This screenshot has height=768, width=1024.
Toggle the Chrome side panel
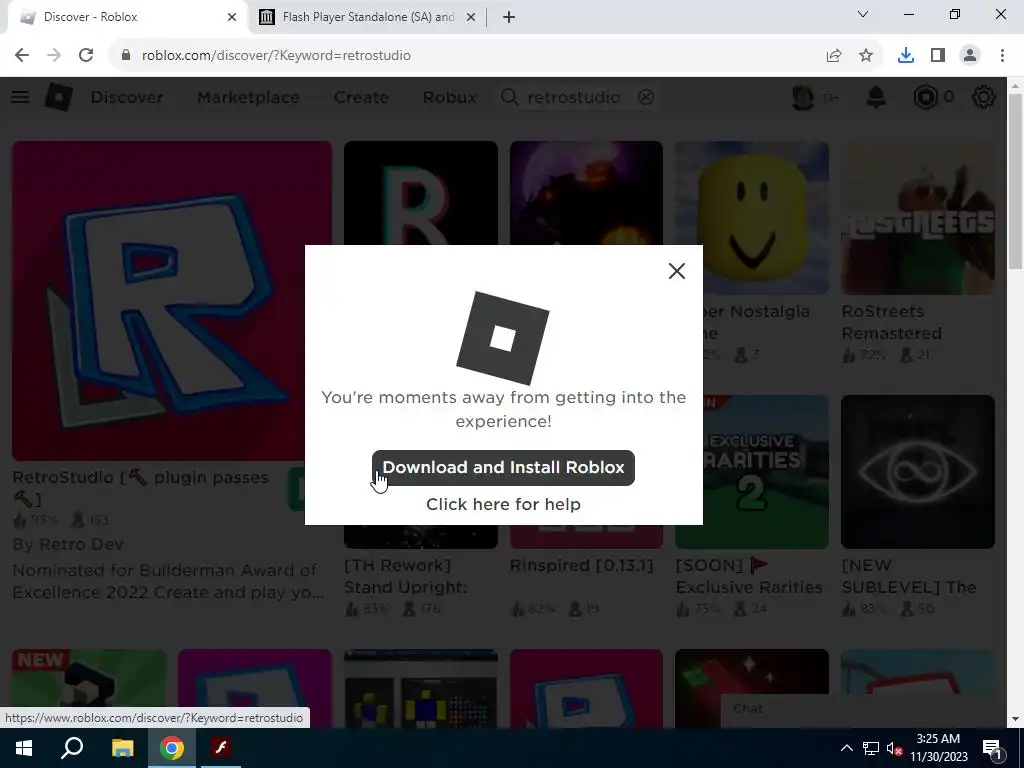coord(938,56)
